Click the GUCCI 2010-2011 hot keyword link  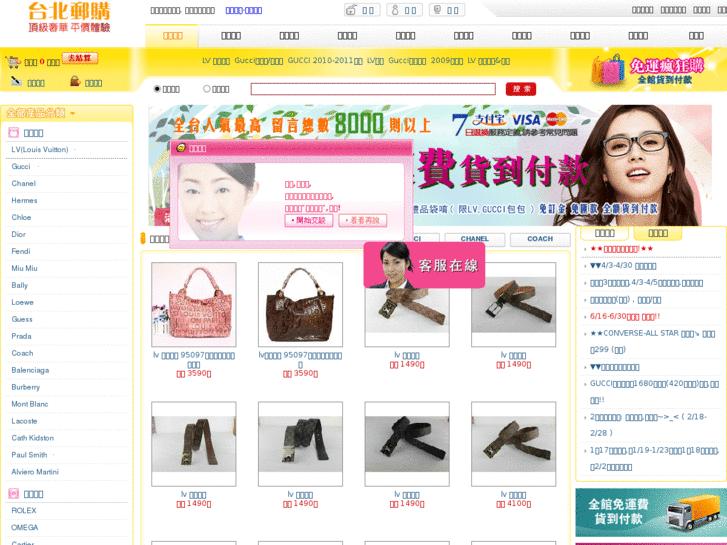click(x=325, y=61)
